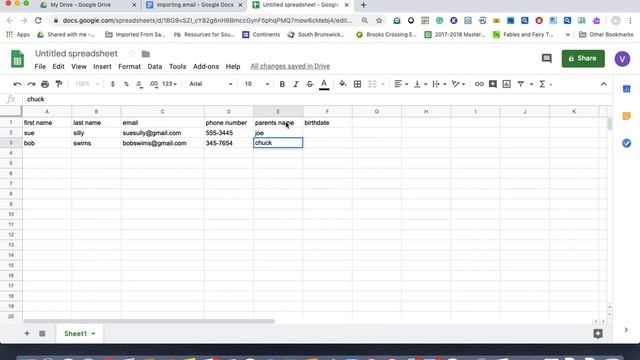
Task: Select cell with suesully@gmail.com
Action: pyautogui.click(x=162, y=133)
